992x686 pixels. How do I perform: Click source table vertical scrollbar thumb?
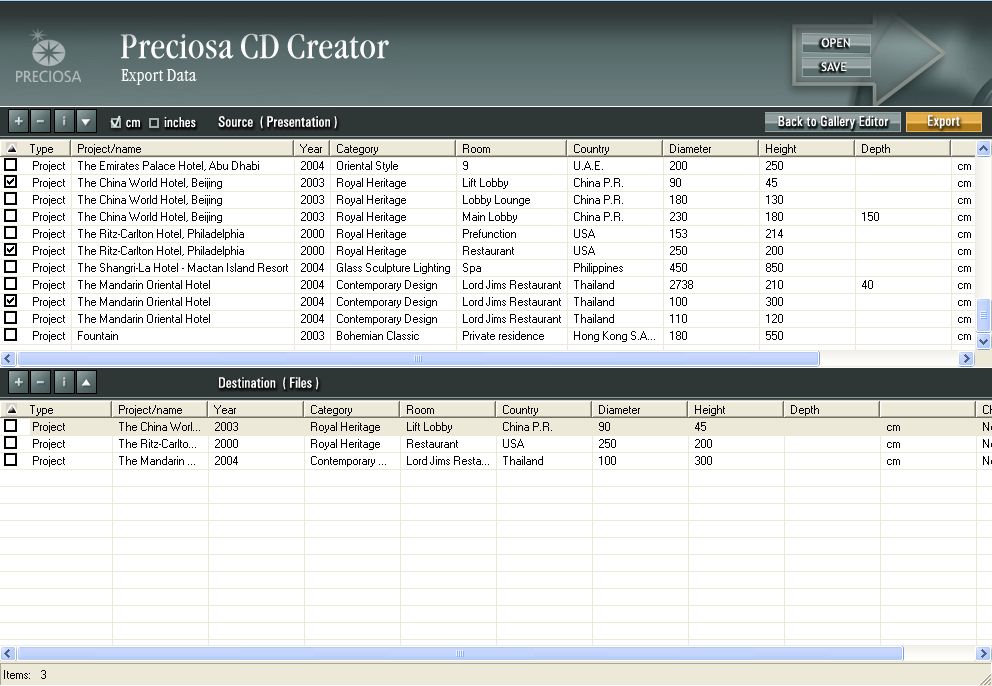tap(983, 315)
